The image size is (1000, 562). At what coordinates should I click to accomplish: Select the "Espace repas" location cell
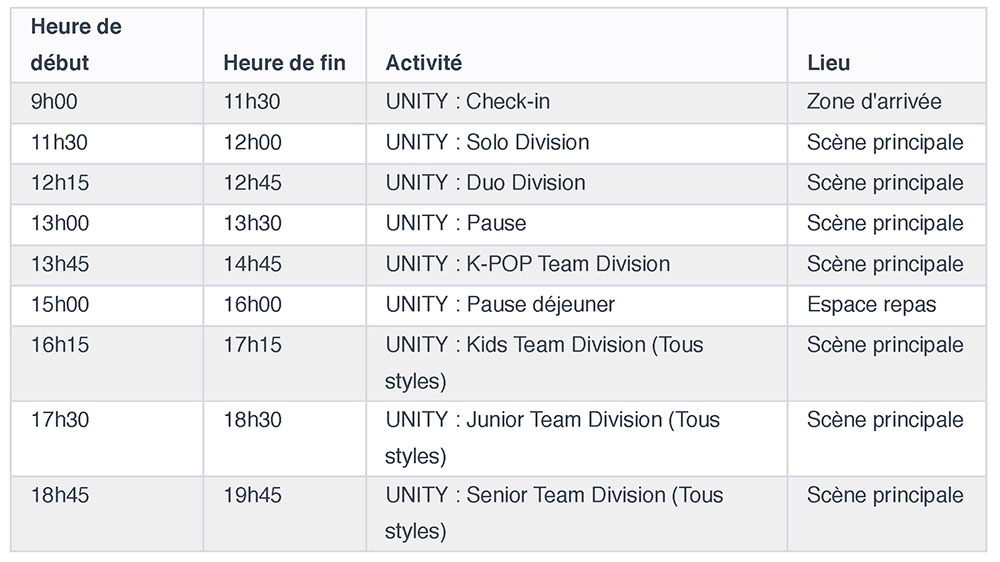pos(871,304)
